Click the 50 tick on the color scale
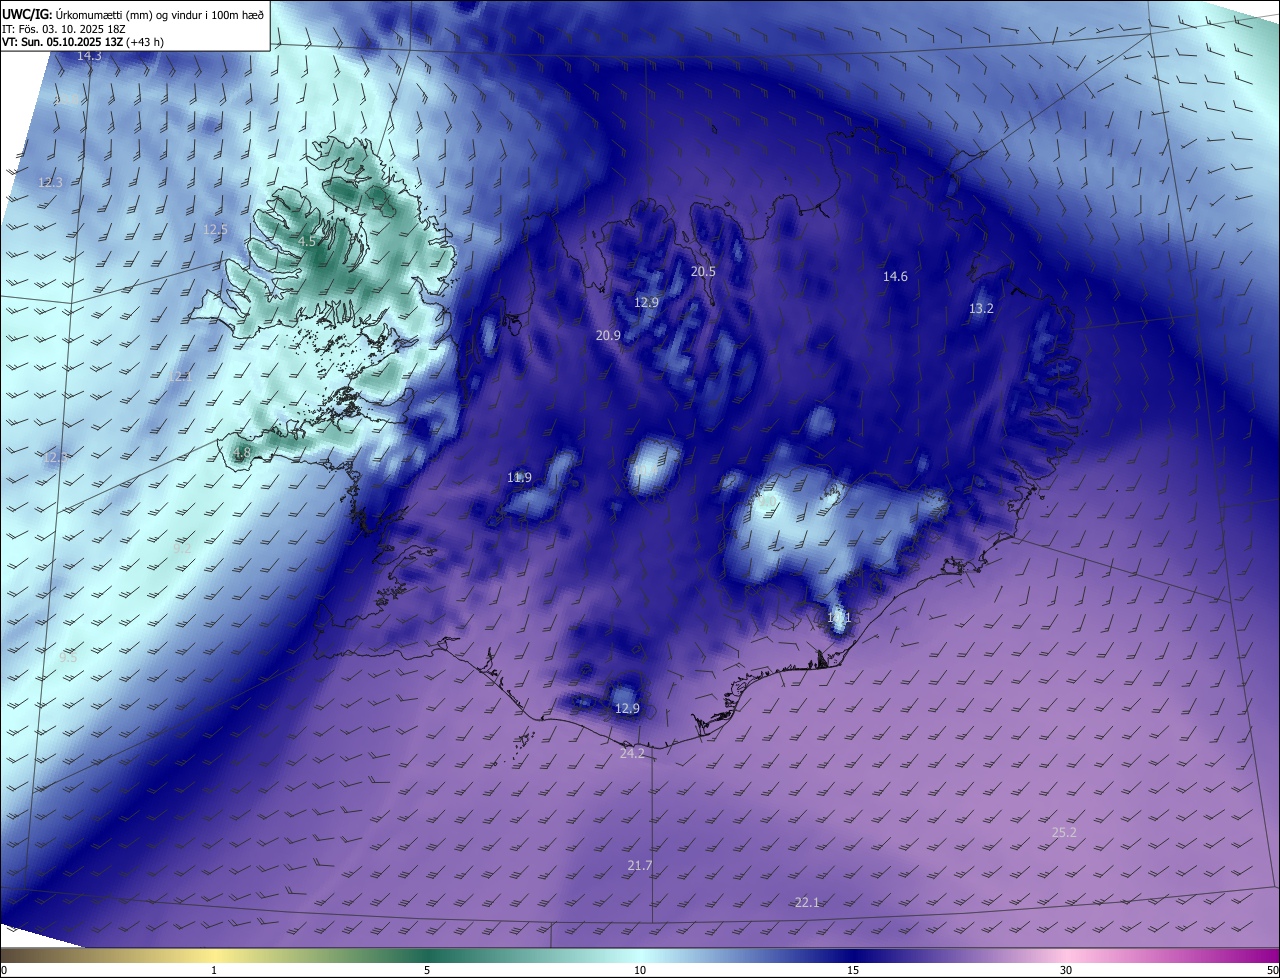This screenshot has height=978, width=1280. coord(1272,970)
